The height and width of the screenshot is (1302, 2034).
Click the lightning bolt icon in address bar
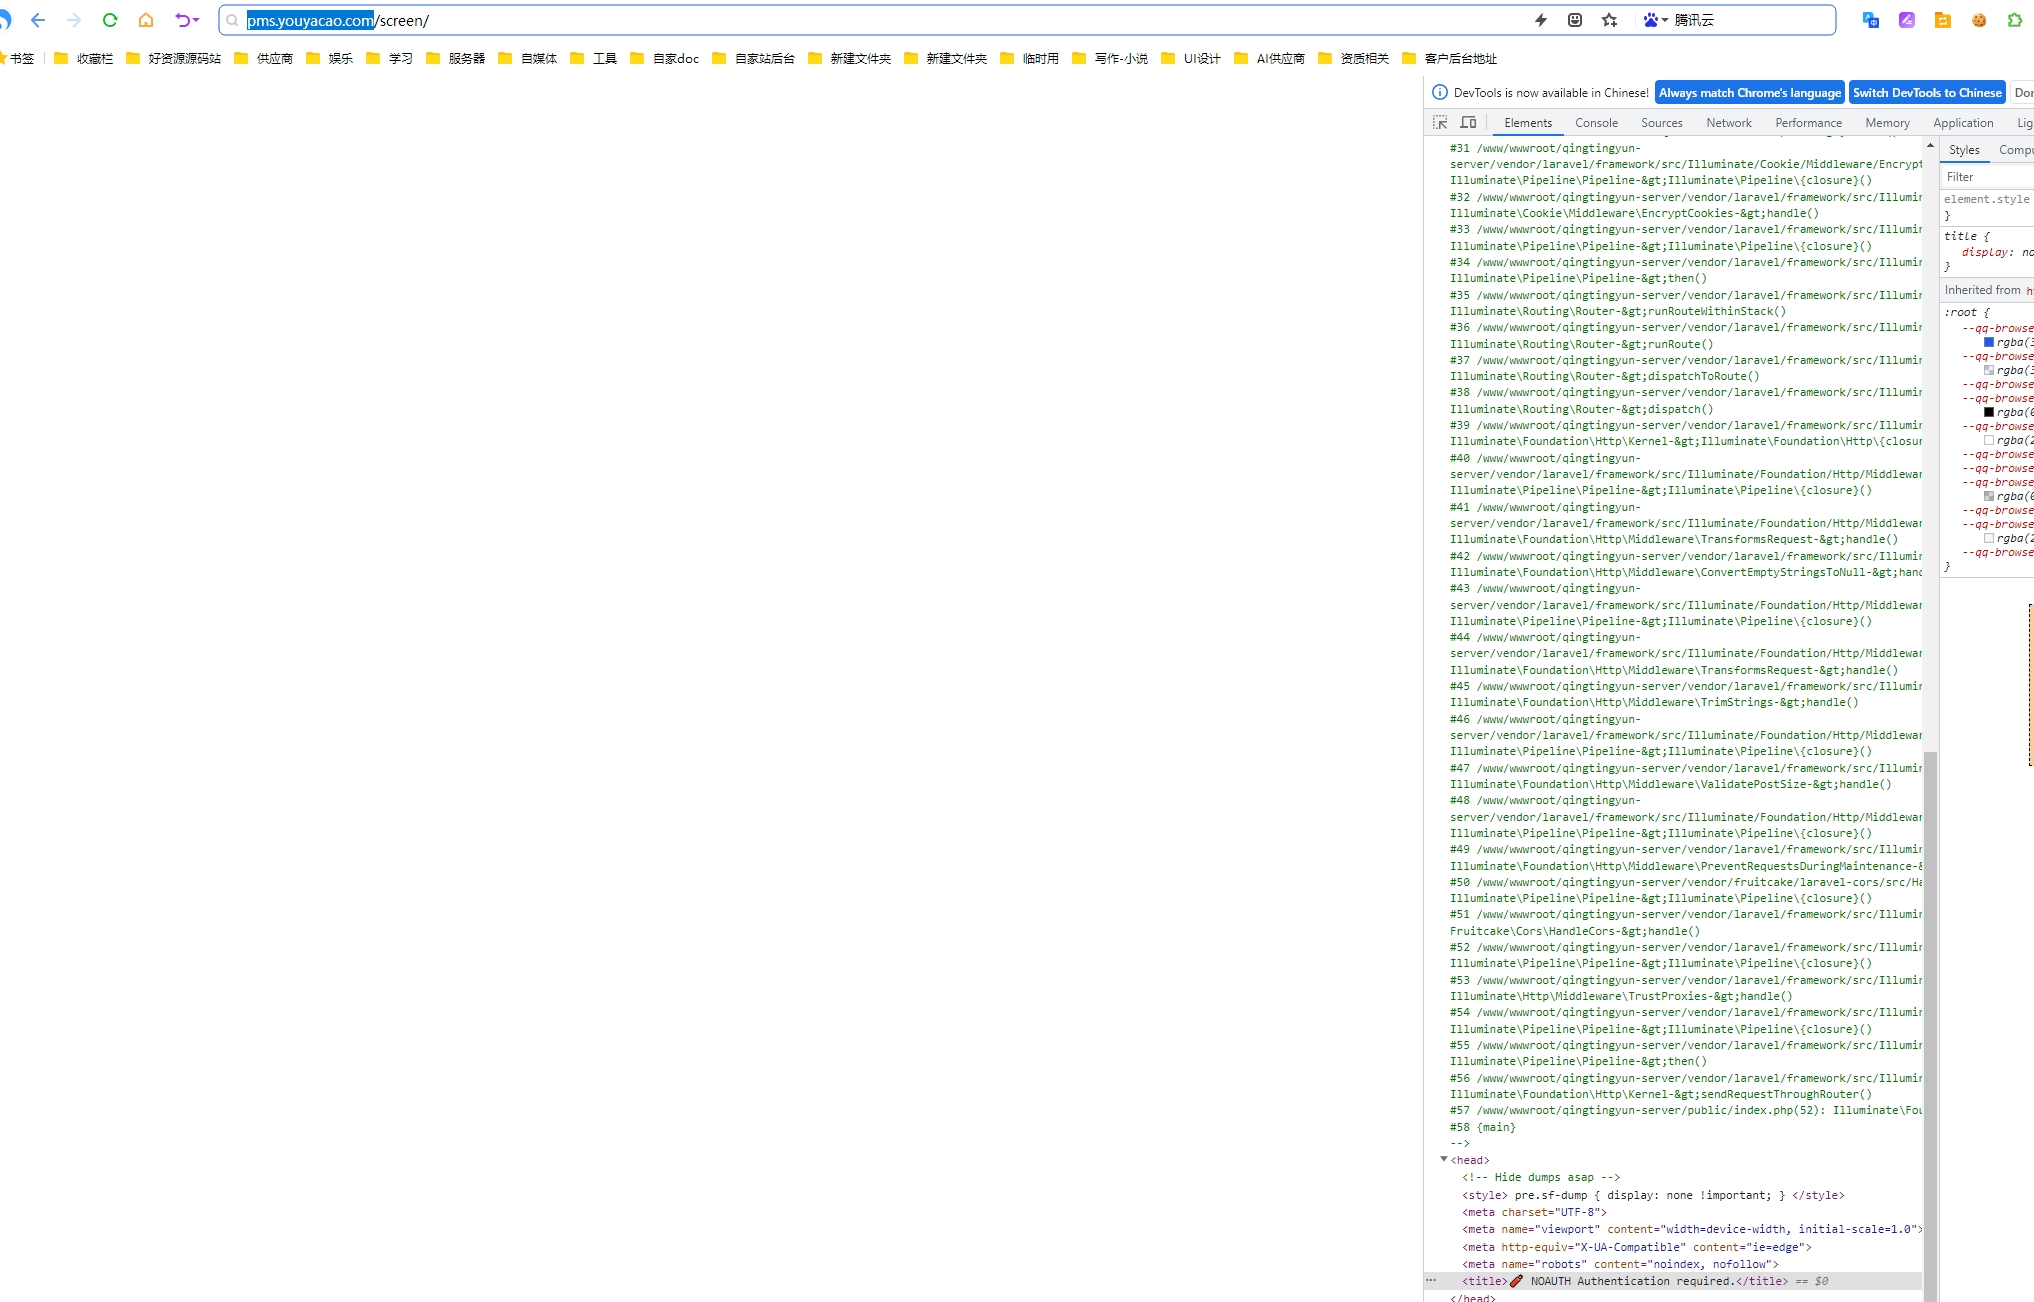point(1540,20)
